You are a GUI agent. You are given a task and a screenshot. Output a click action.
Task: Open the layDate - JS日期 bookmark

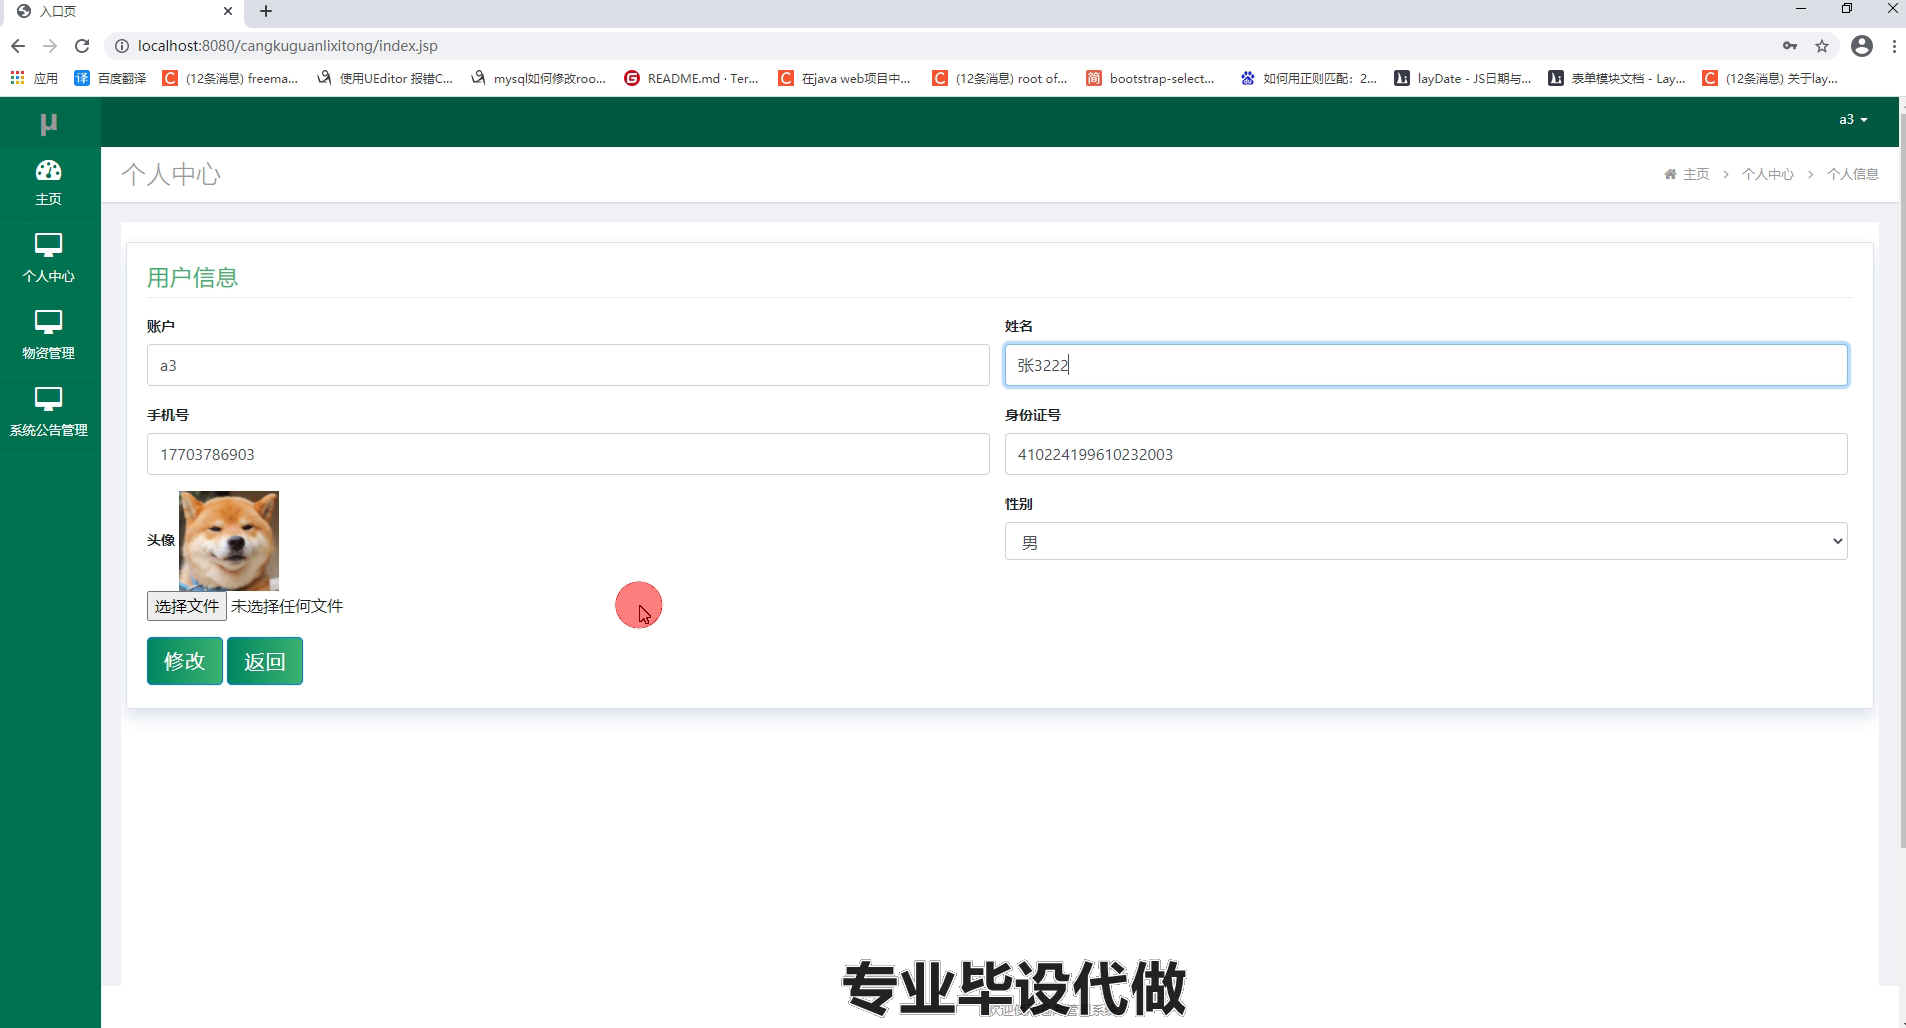pos(1463,78)
